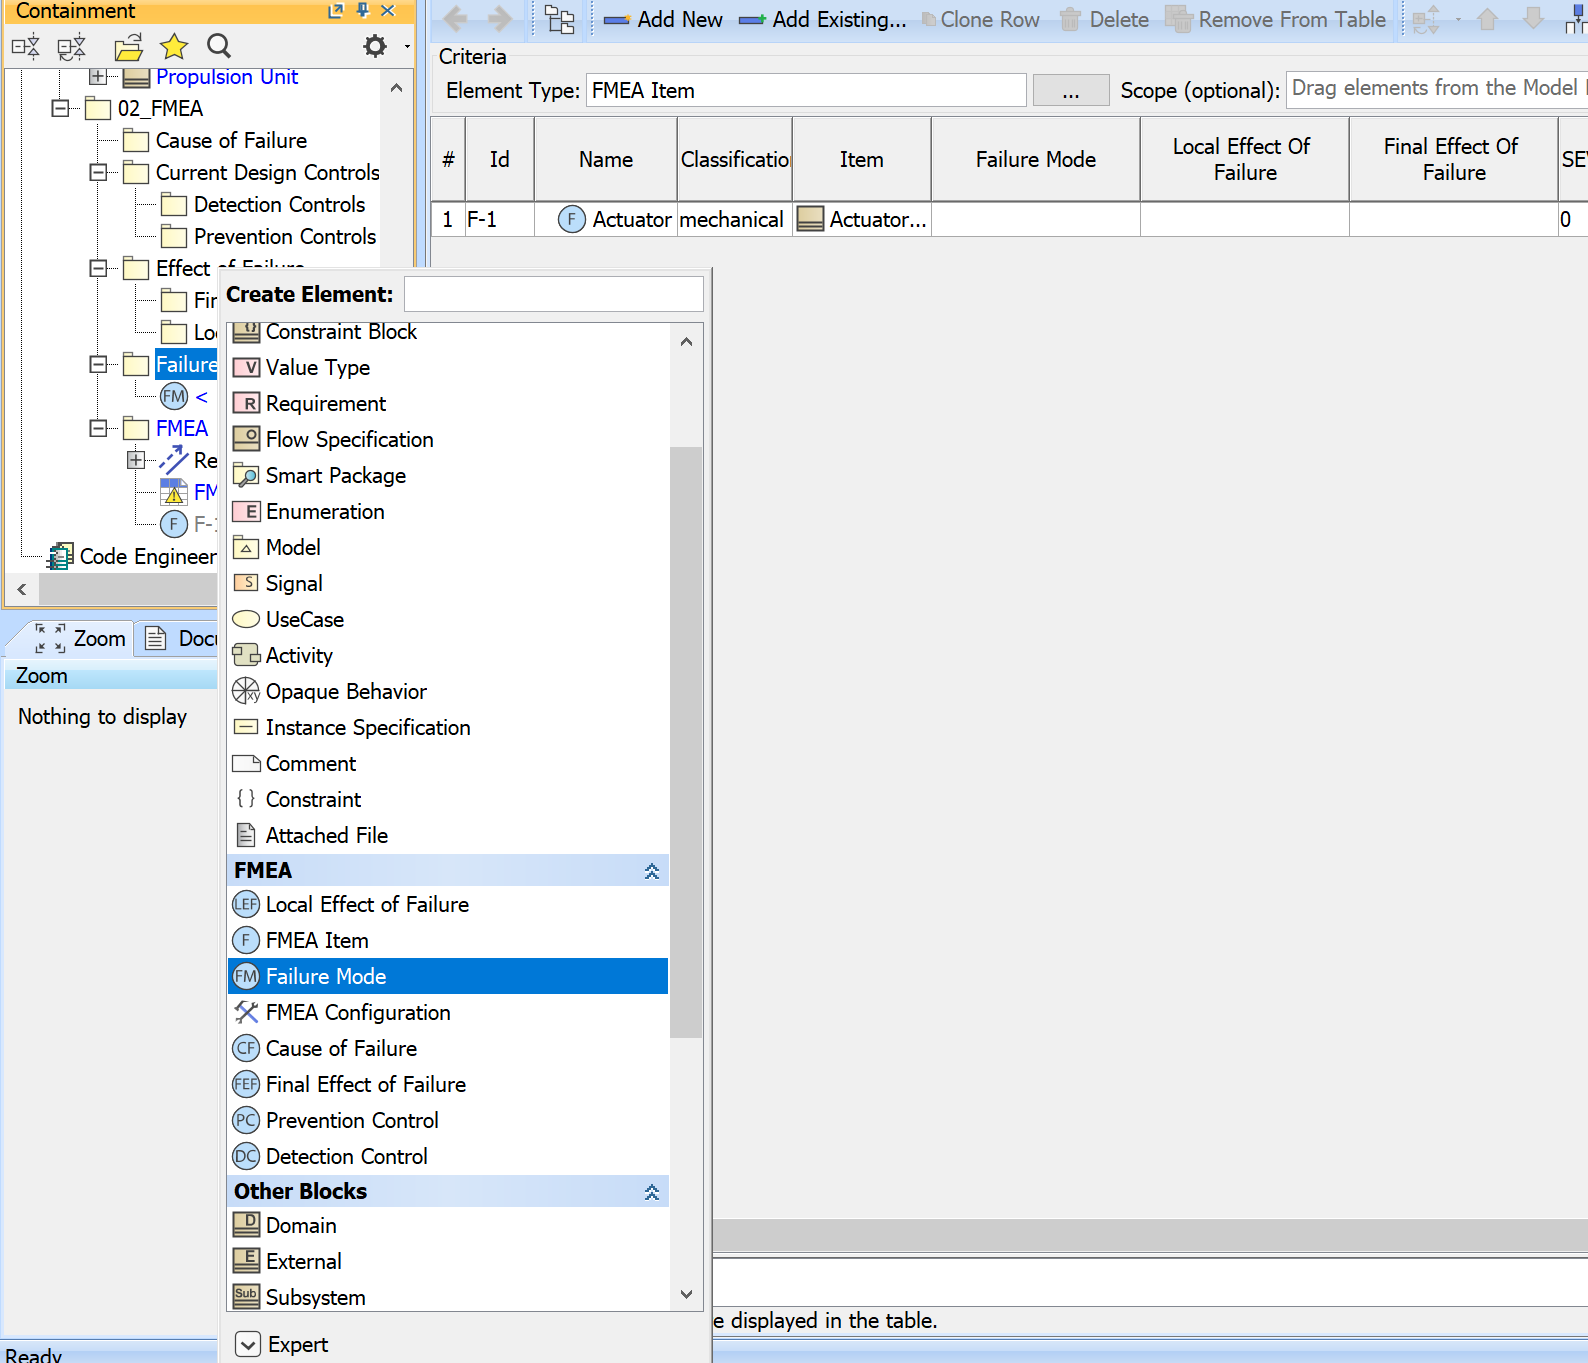This screenshot has height=1363, width=1588.
Task: Select the Prevention Controls folder
Action: [285, 236]
